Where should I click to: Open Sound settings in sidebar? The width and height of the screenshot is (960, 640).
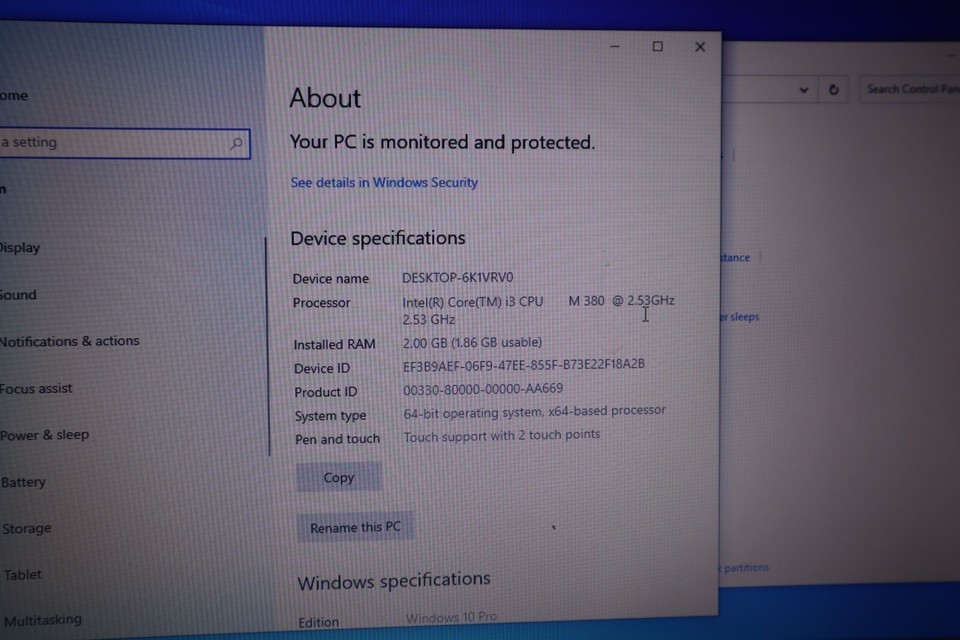(x=18, y=295)
